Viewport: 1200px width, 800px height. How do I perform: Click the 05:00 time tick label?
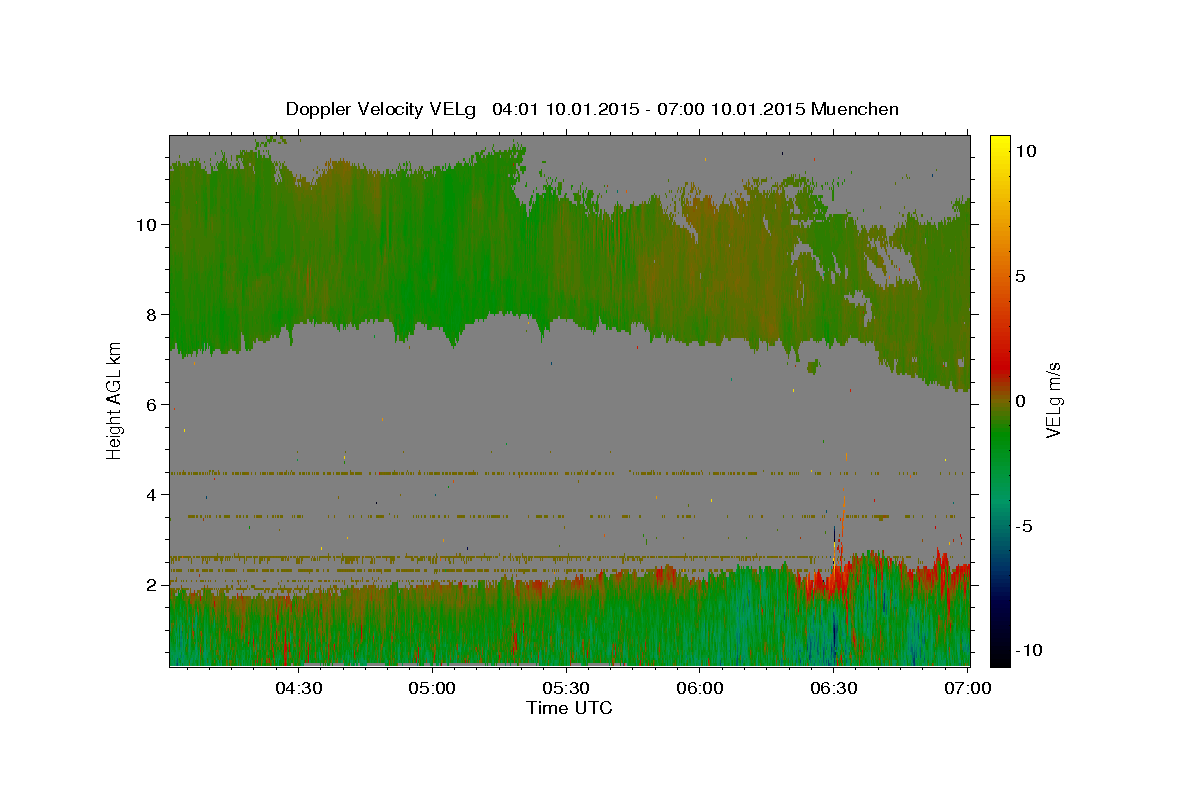(433, 688)
